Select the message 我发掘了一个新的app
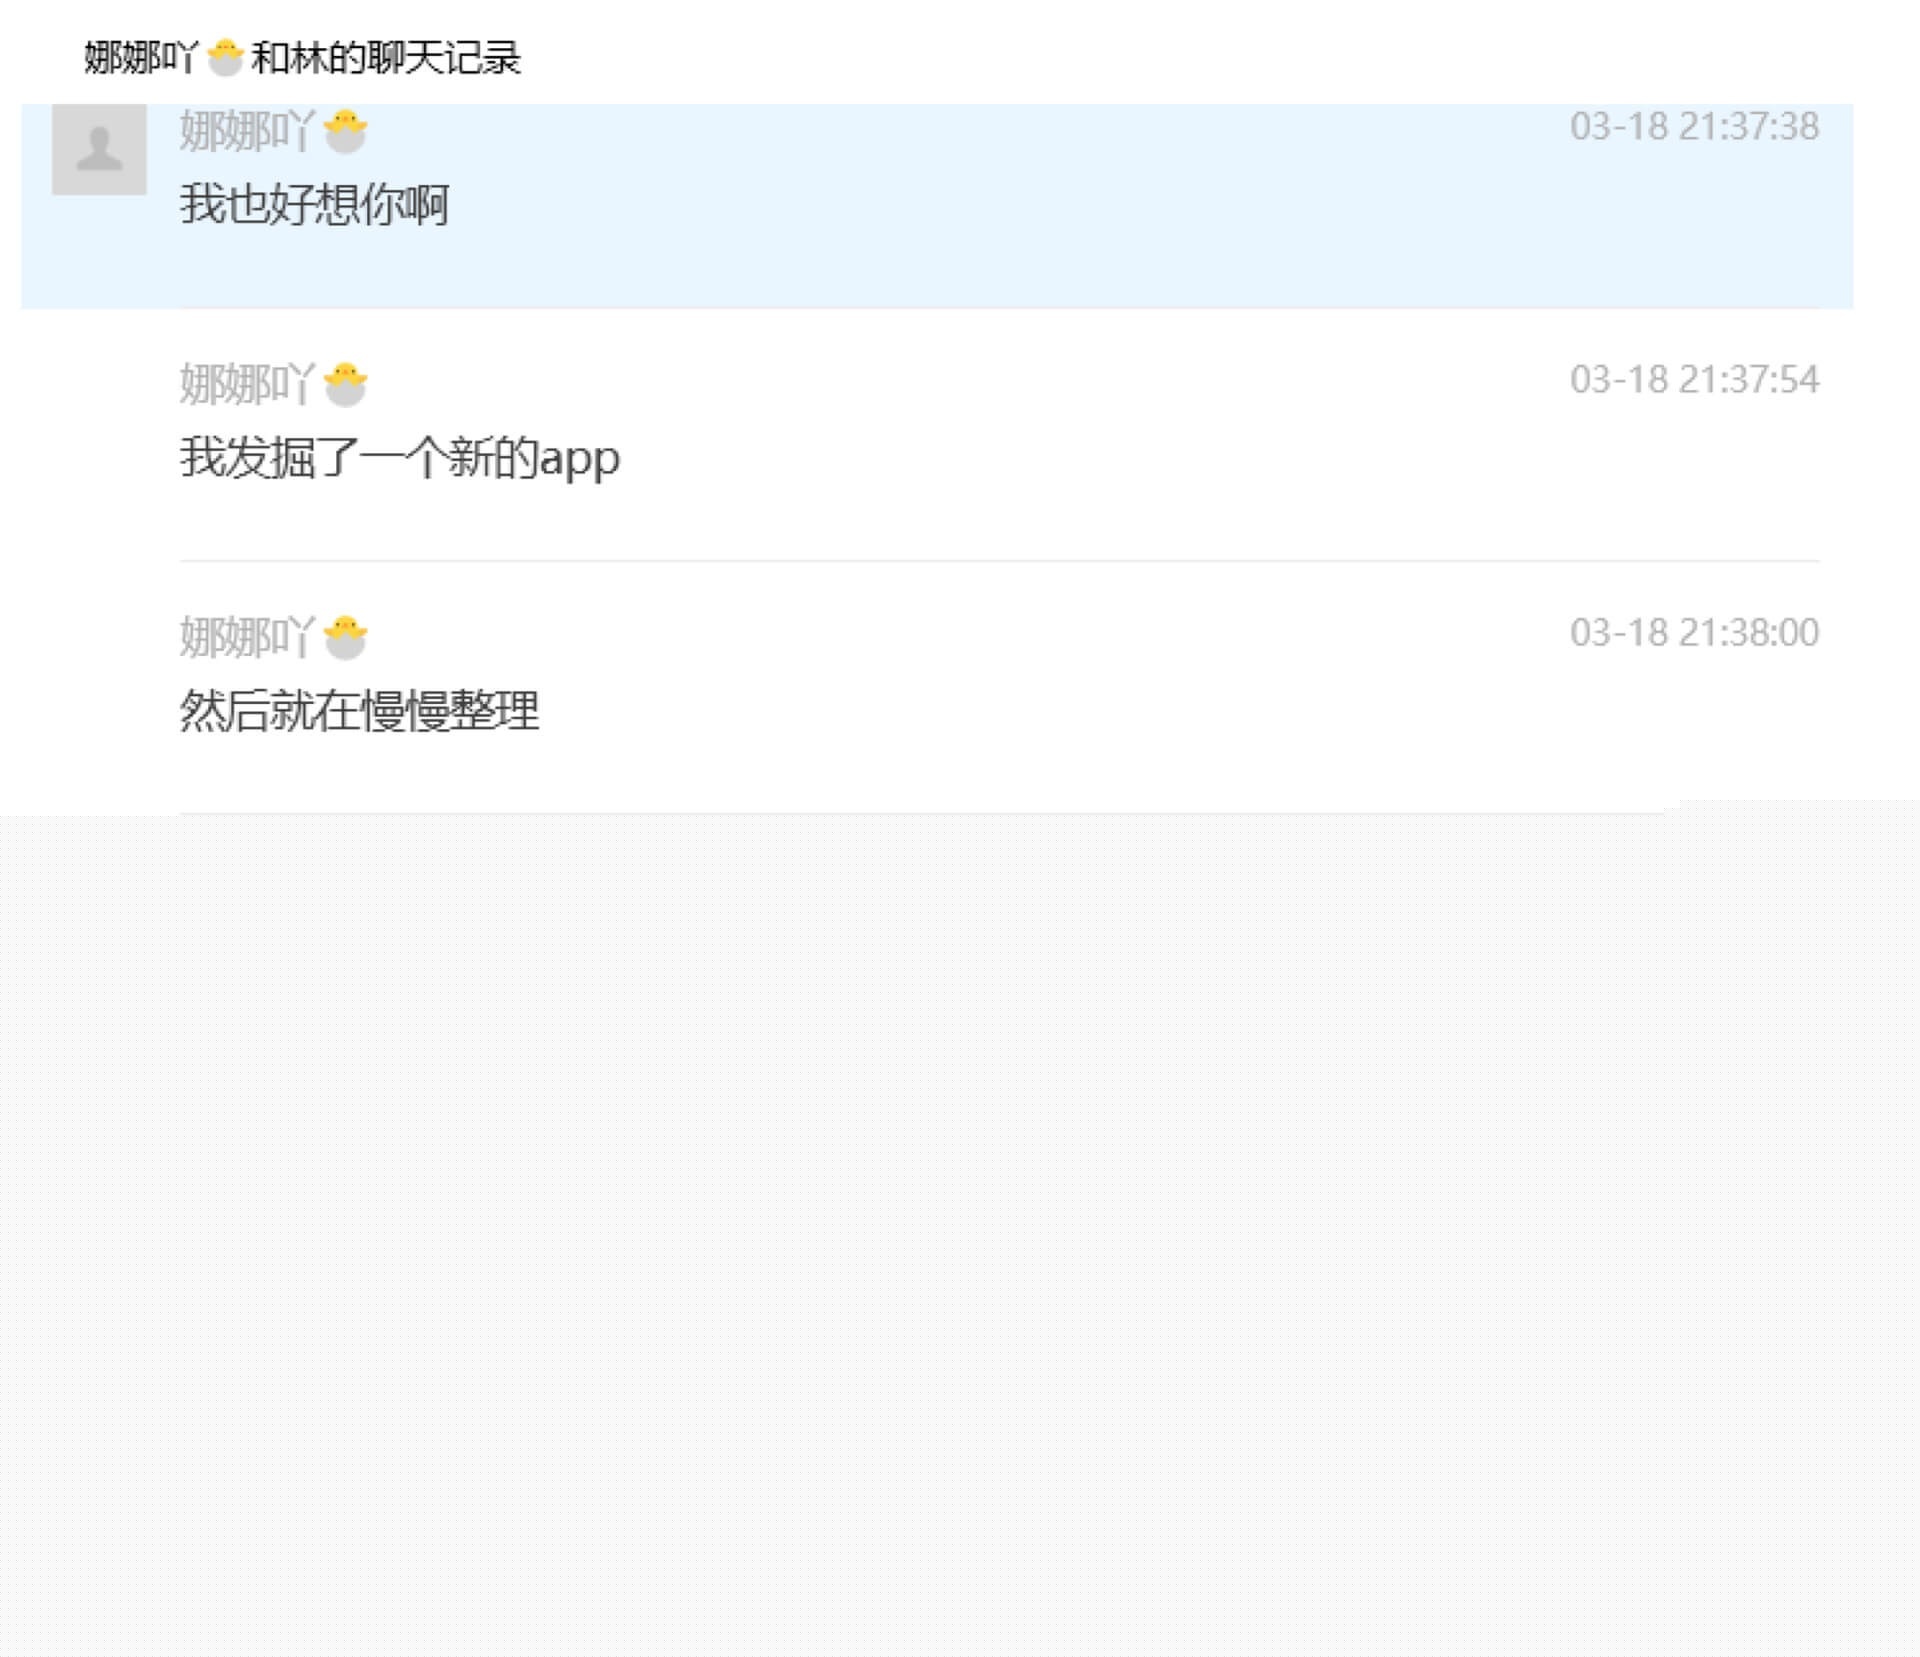 point(400,458)
